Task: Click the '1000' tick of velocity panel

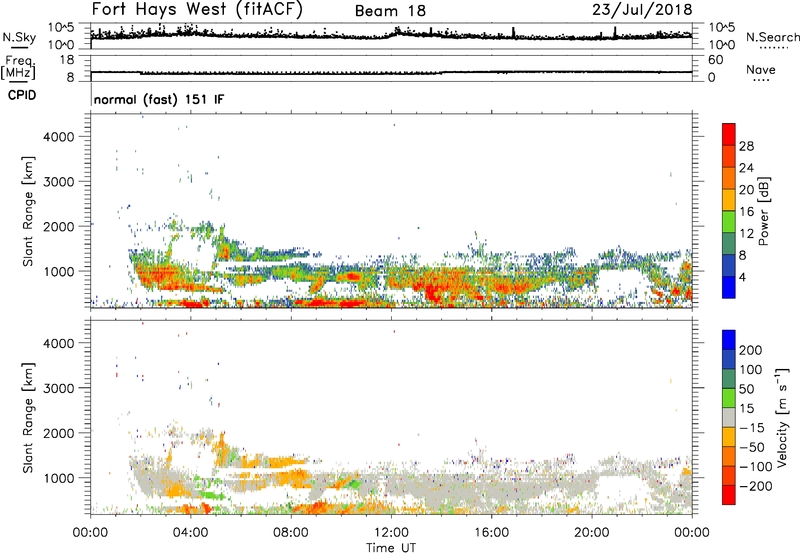Action: pos(58,478)
